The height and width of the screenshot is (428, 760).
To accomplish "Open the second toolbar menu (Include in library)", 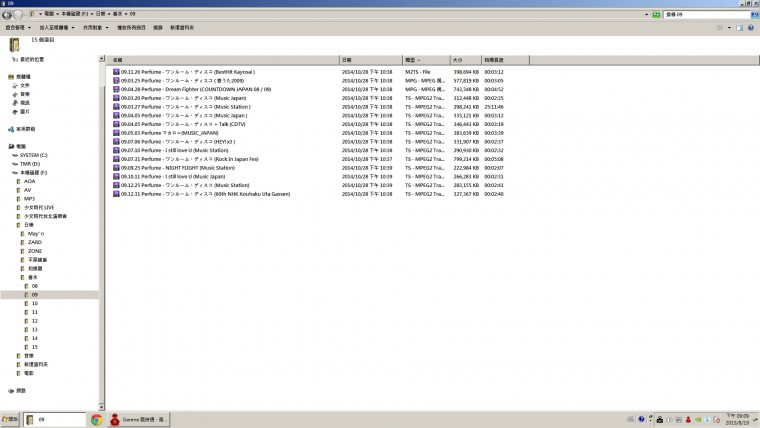I will click(x=57, y=28).
